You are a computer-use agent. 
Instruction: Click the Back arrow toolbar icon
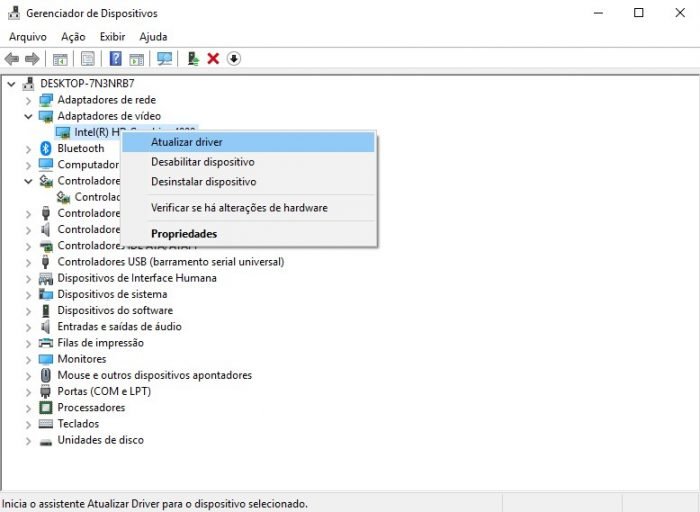coord(12,58)
